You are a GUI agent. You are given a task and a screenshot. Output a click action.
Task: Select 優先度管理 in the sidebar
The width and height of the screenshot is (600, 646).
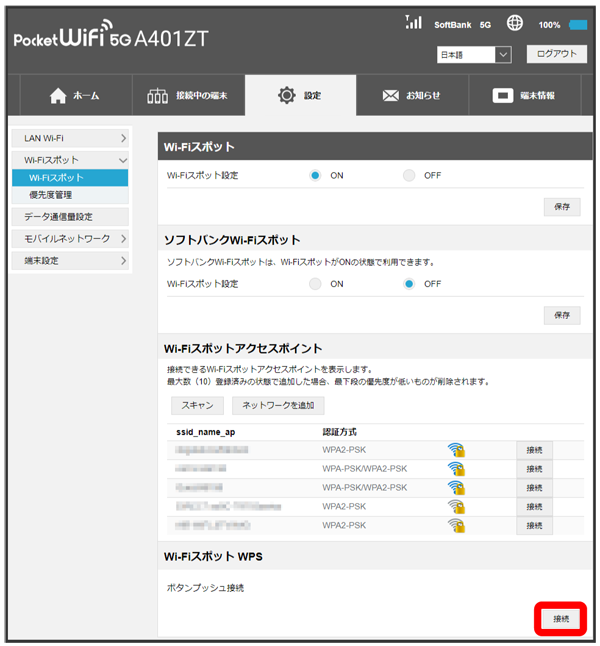50,195
